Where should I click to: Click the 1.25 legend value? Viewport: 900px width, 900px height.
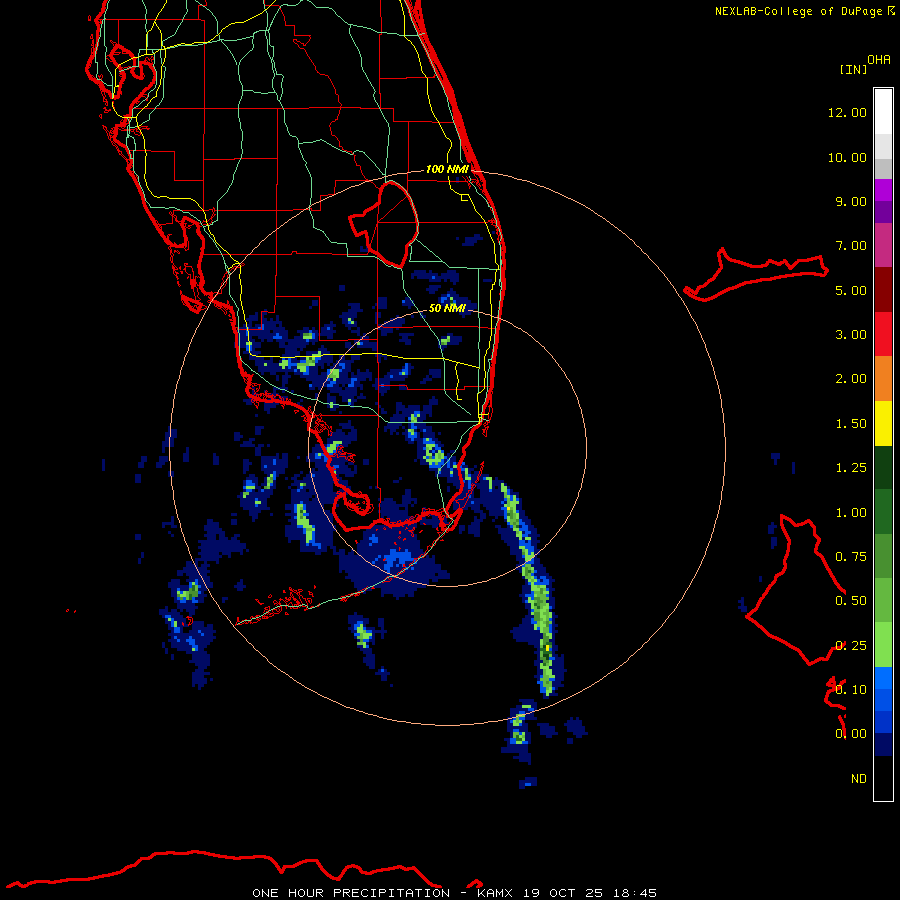[851, 468]
